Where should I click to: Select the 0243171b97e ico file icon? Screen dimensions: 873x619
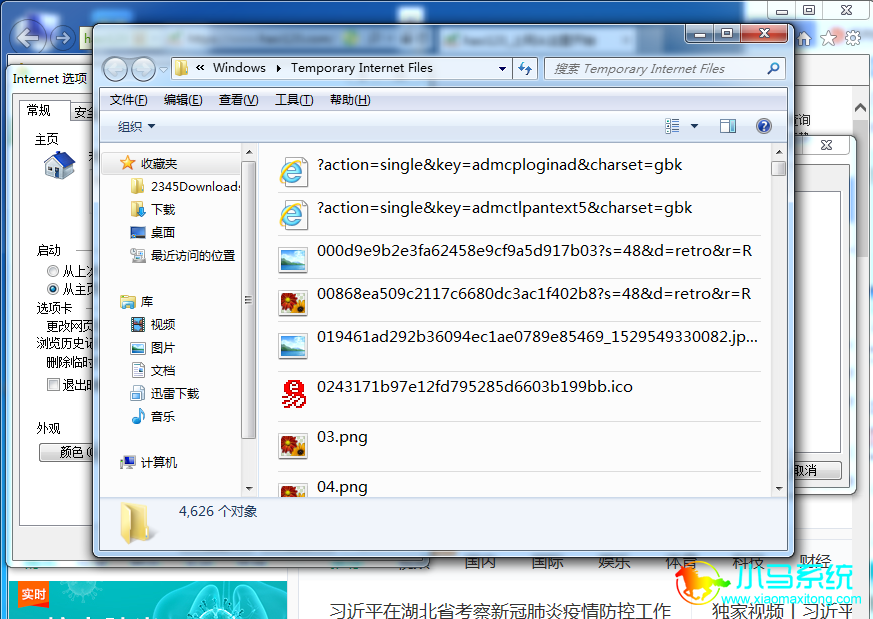(293, 394)
